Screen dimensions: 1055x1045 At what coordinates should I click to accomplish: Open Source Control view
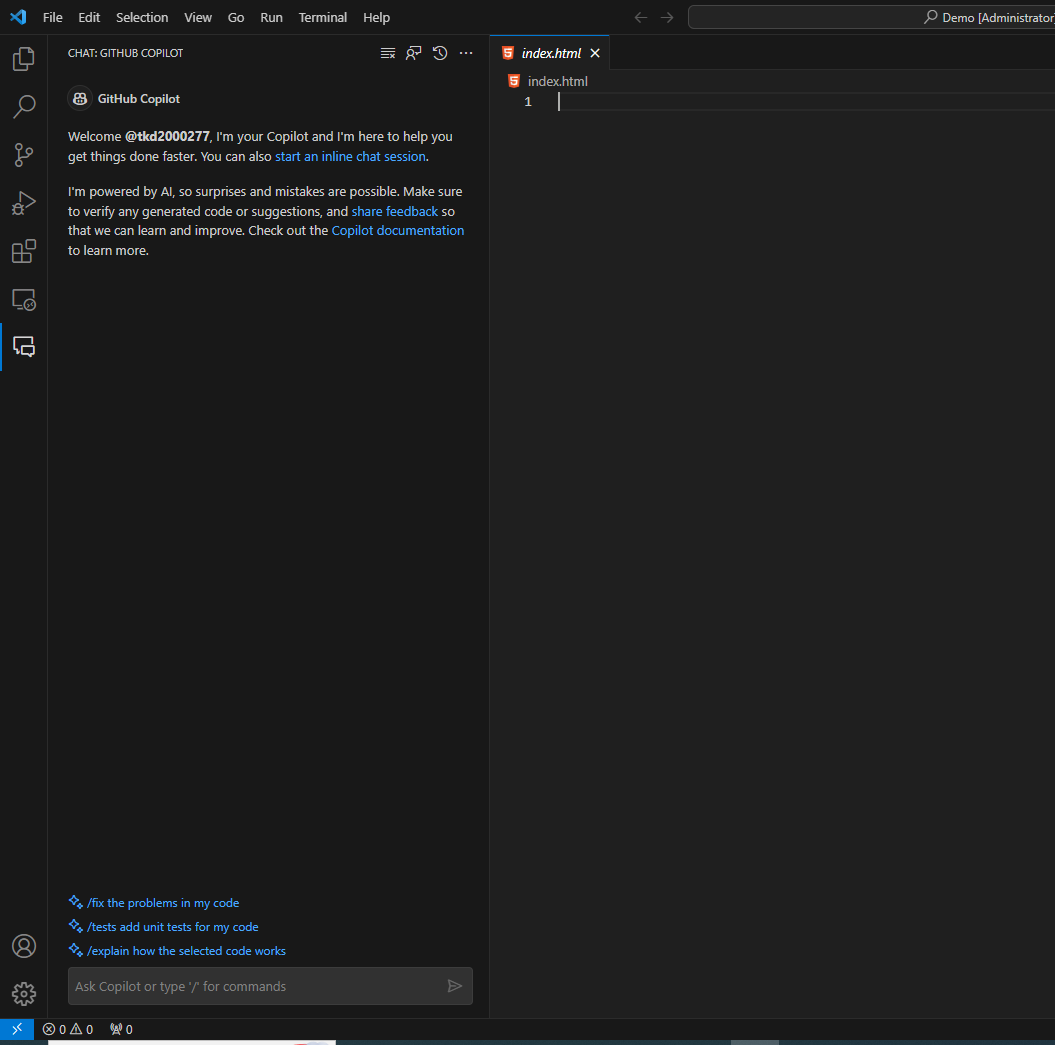[24, 155]
